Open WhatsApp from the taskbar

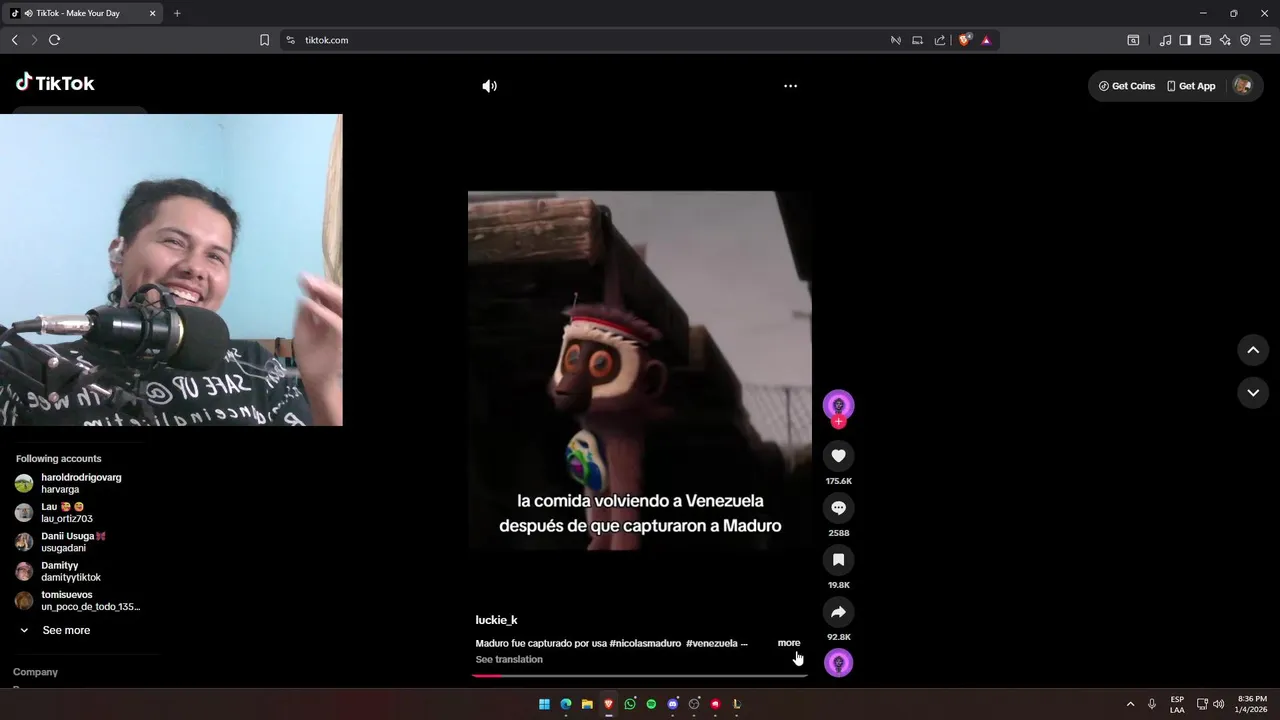[x=630, y=704]
